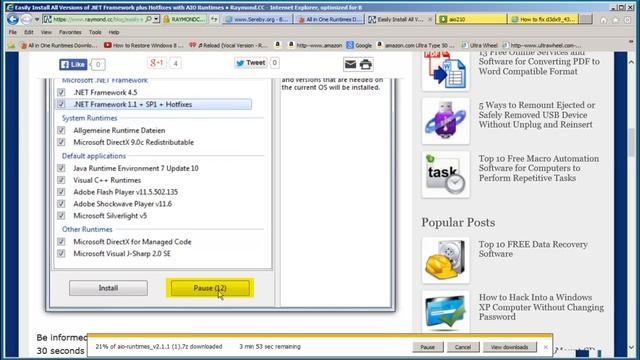Open the address bar dropdown arrow

[156, 19]
